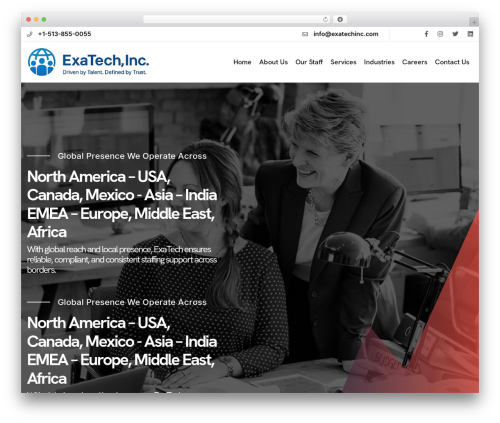
Task: Click the envelope email icon
Action: click(305, 34)
